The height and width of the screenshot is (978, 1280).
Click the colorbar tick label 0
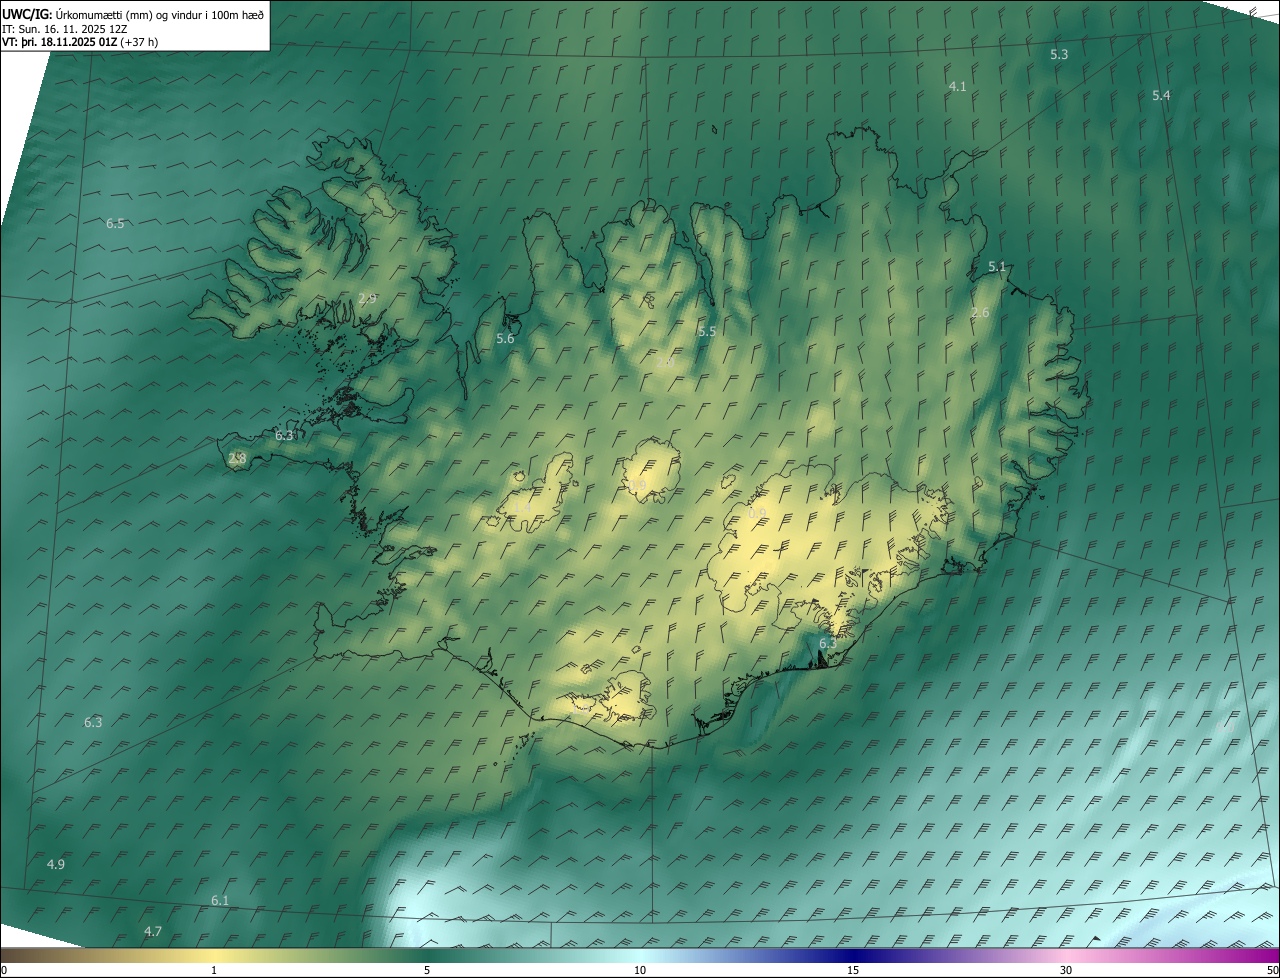4,970
